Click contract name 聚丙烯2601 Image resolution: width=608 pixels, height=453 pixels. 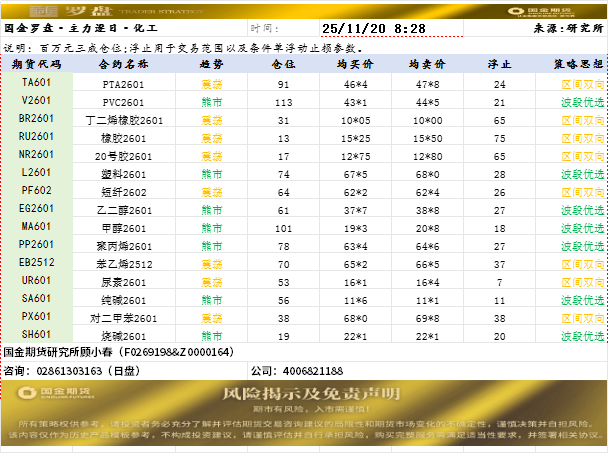coord(124,246)
